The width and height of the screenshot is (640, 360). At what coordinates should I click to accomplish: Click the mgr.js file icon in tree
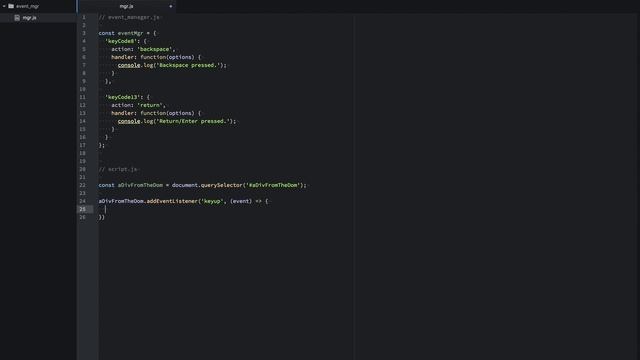point(17,18)
